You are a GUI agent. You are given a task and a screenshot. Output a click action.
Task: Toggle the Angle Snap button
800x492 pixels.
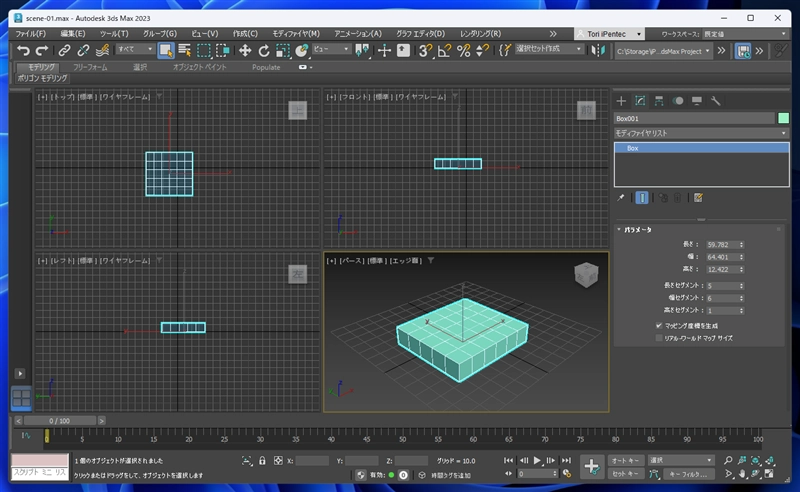coord(444,50)
